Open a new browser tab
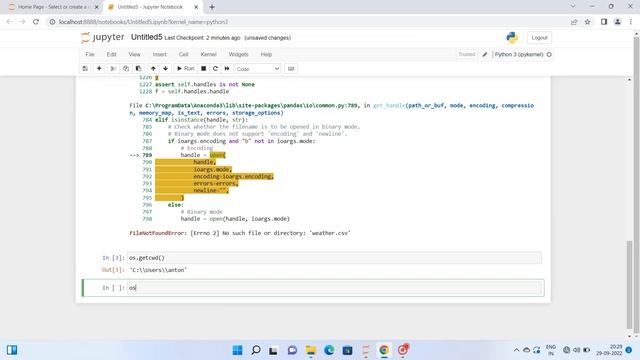This screenshot has height=360, width=640. pos(212,7)
